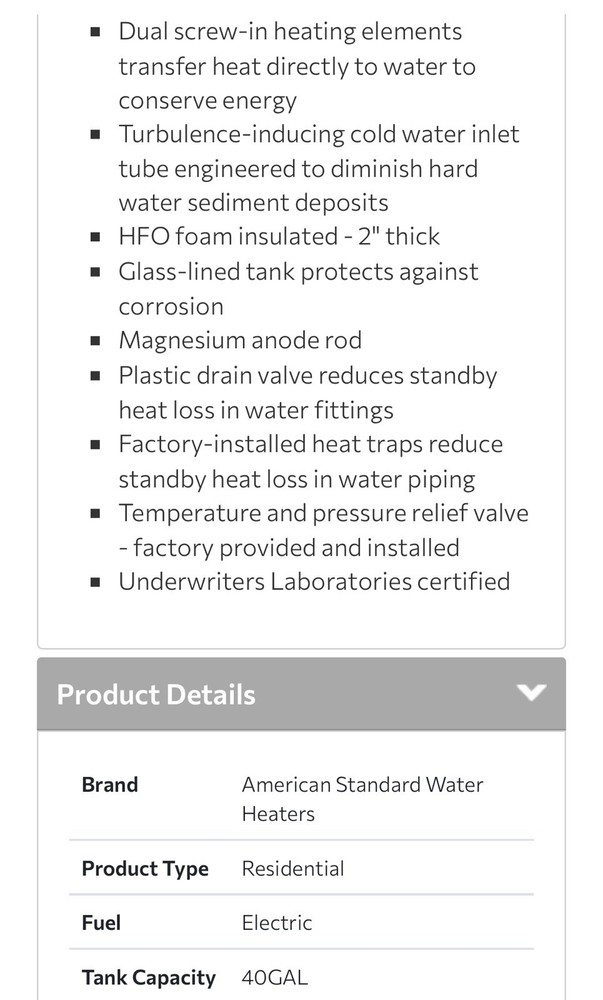Click the bullet marker next to Glass-lined tank
The image size is (603, 1000).
click(95, 271)
